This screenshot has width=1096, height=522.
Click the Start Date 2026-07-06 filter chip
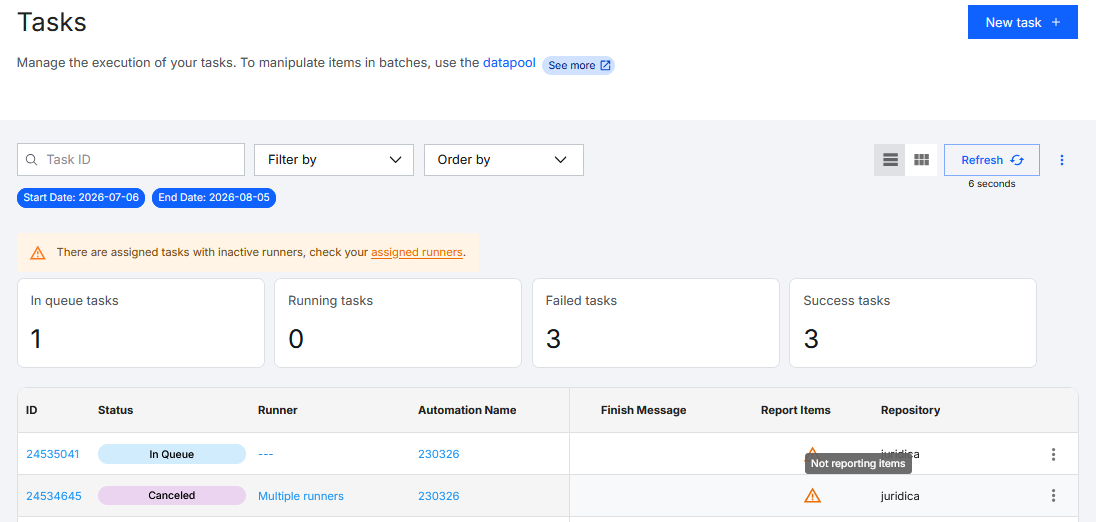(x=81, y=198)
